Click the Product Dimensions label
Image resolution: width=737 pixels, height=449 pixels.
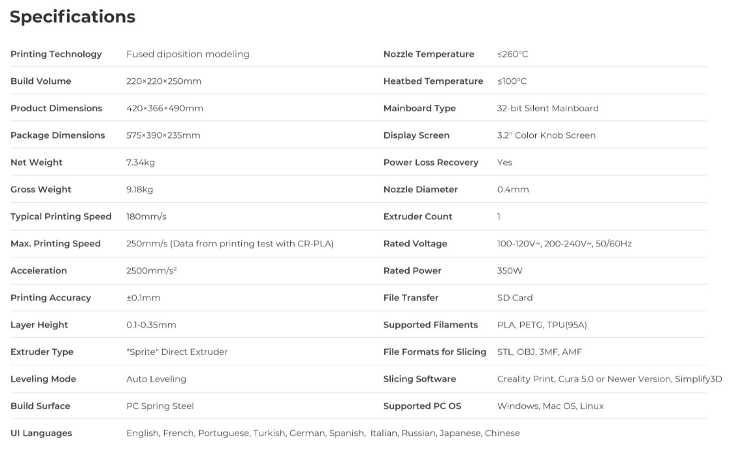(x=55, y=108)
